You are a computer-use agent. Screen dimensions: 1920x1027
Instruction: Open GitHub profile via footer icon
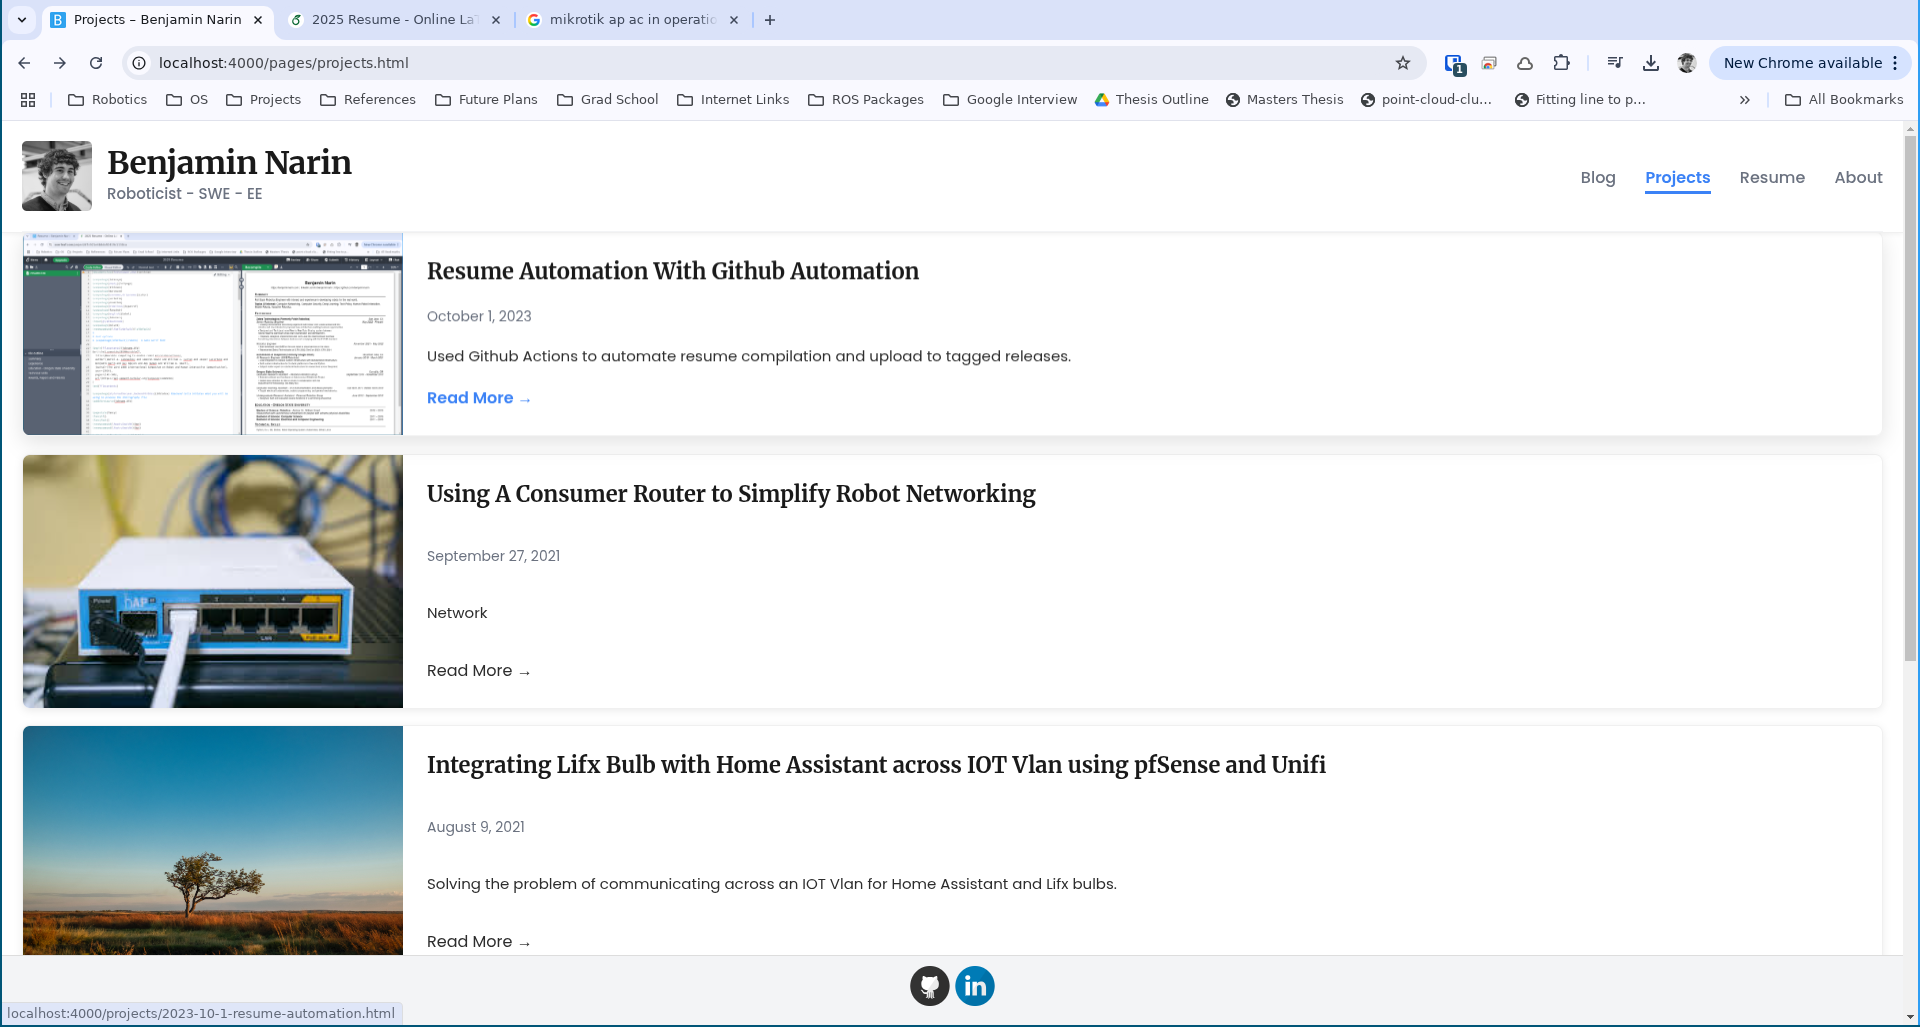[x=930, y=985]
